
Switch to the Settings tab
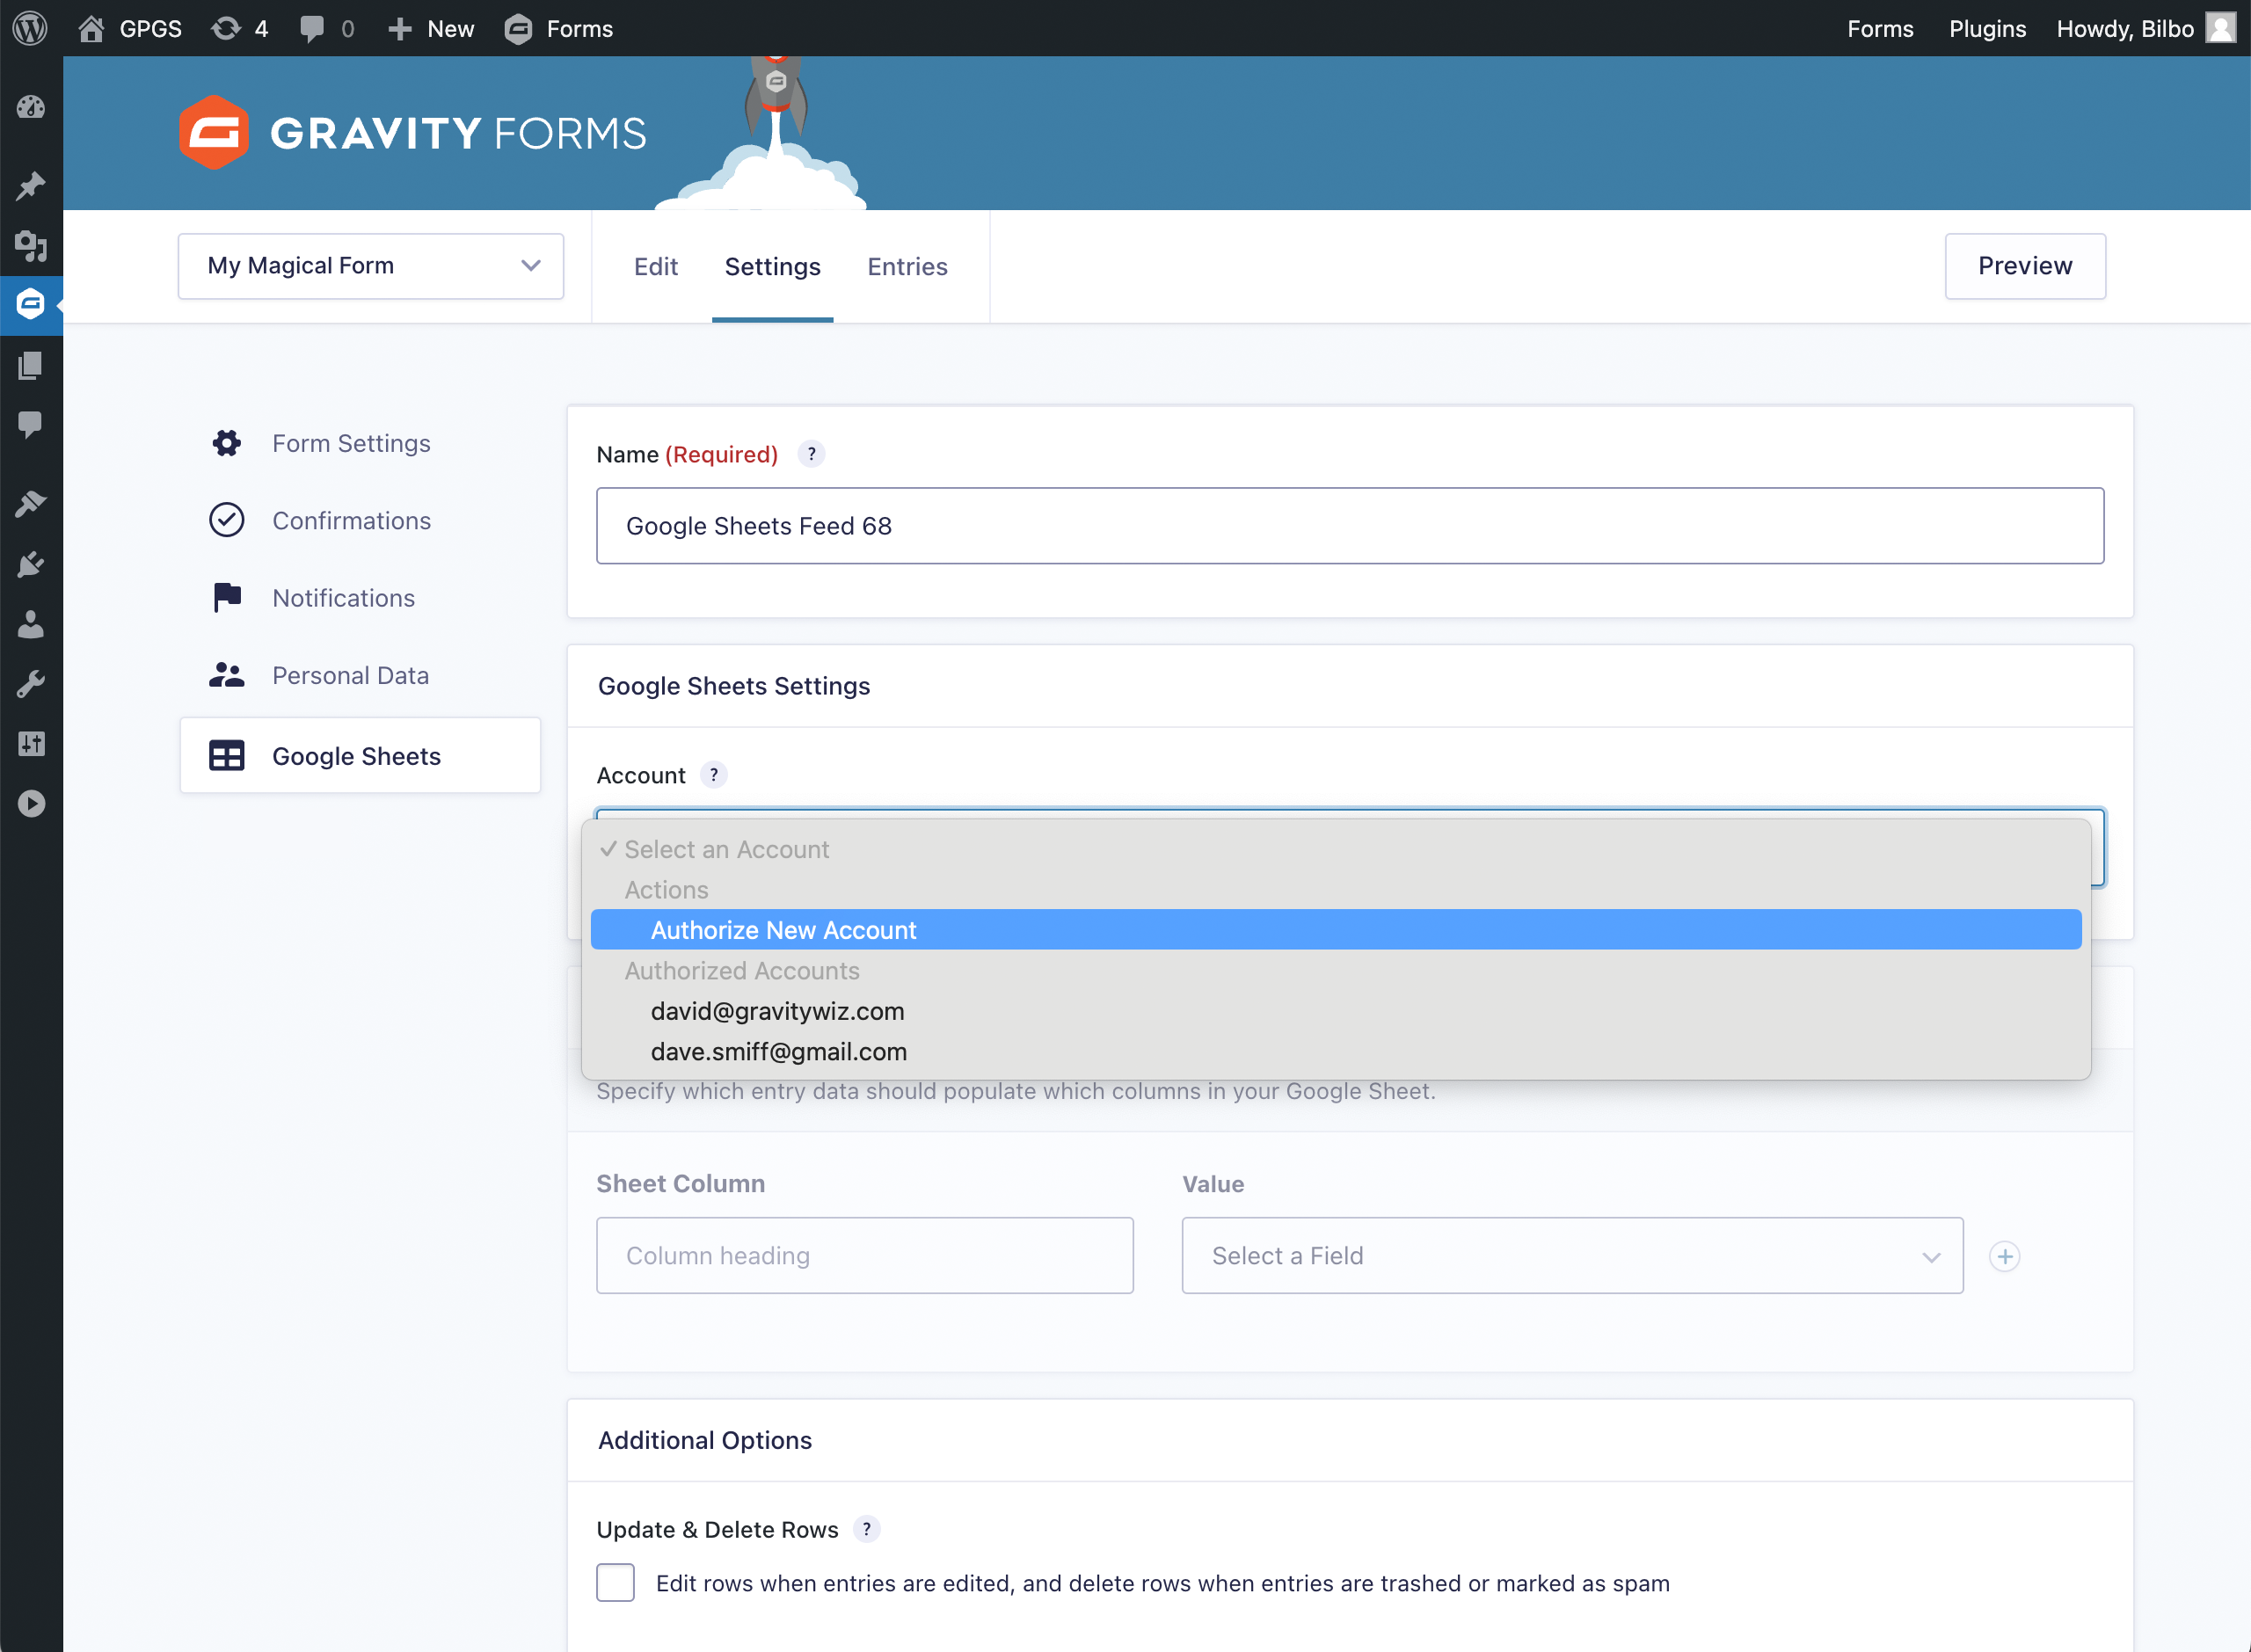(x=772, y=267)
